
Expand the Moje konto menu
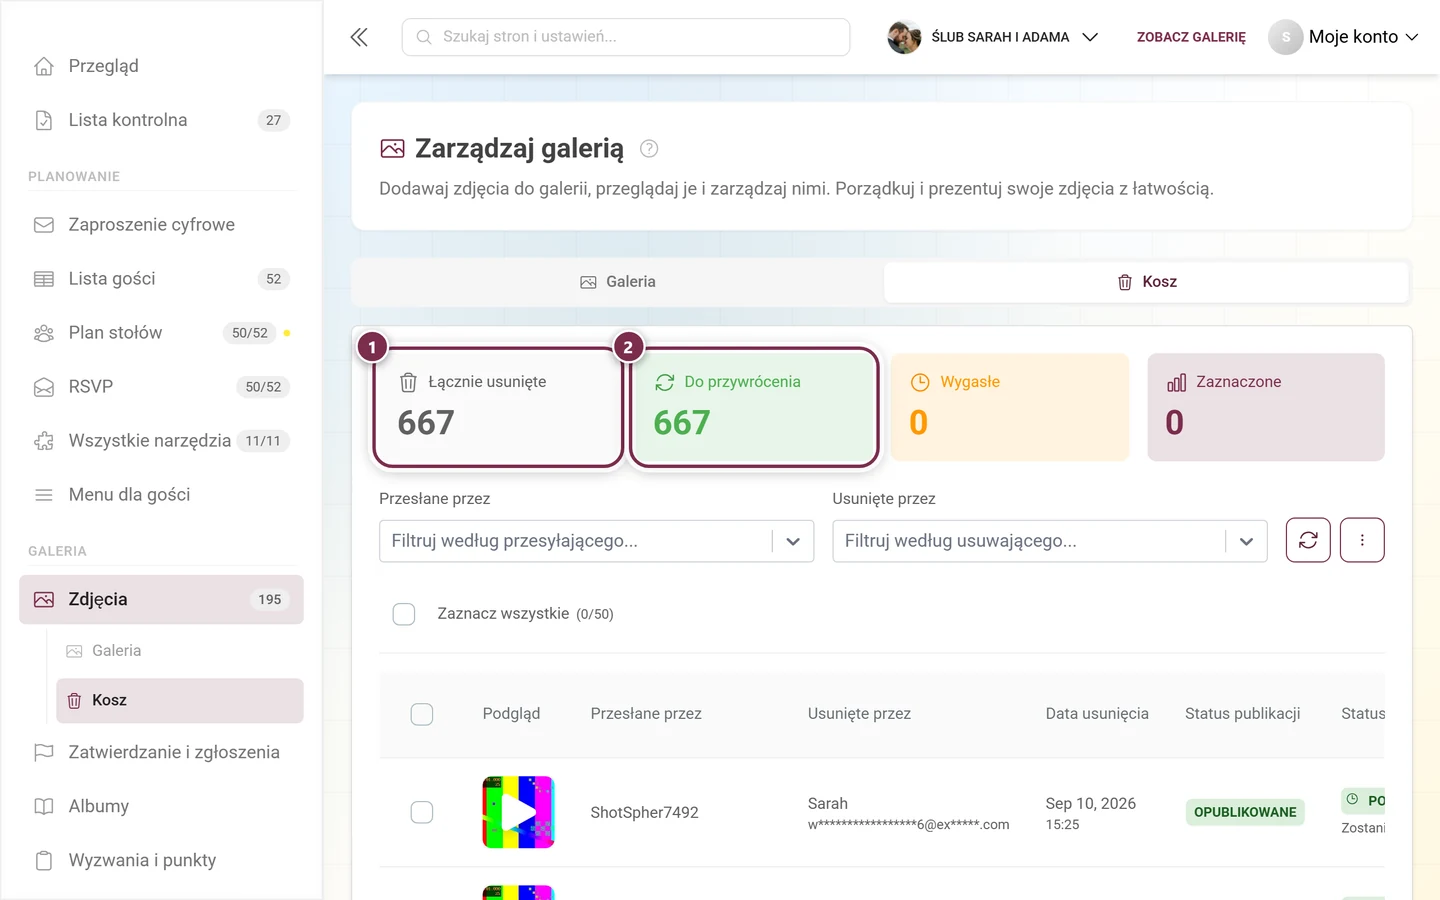click(1344, 37)
